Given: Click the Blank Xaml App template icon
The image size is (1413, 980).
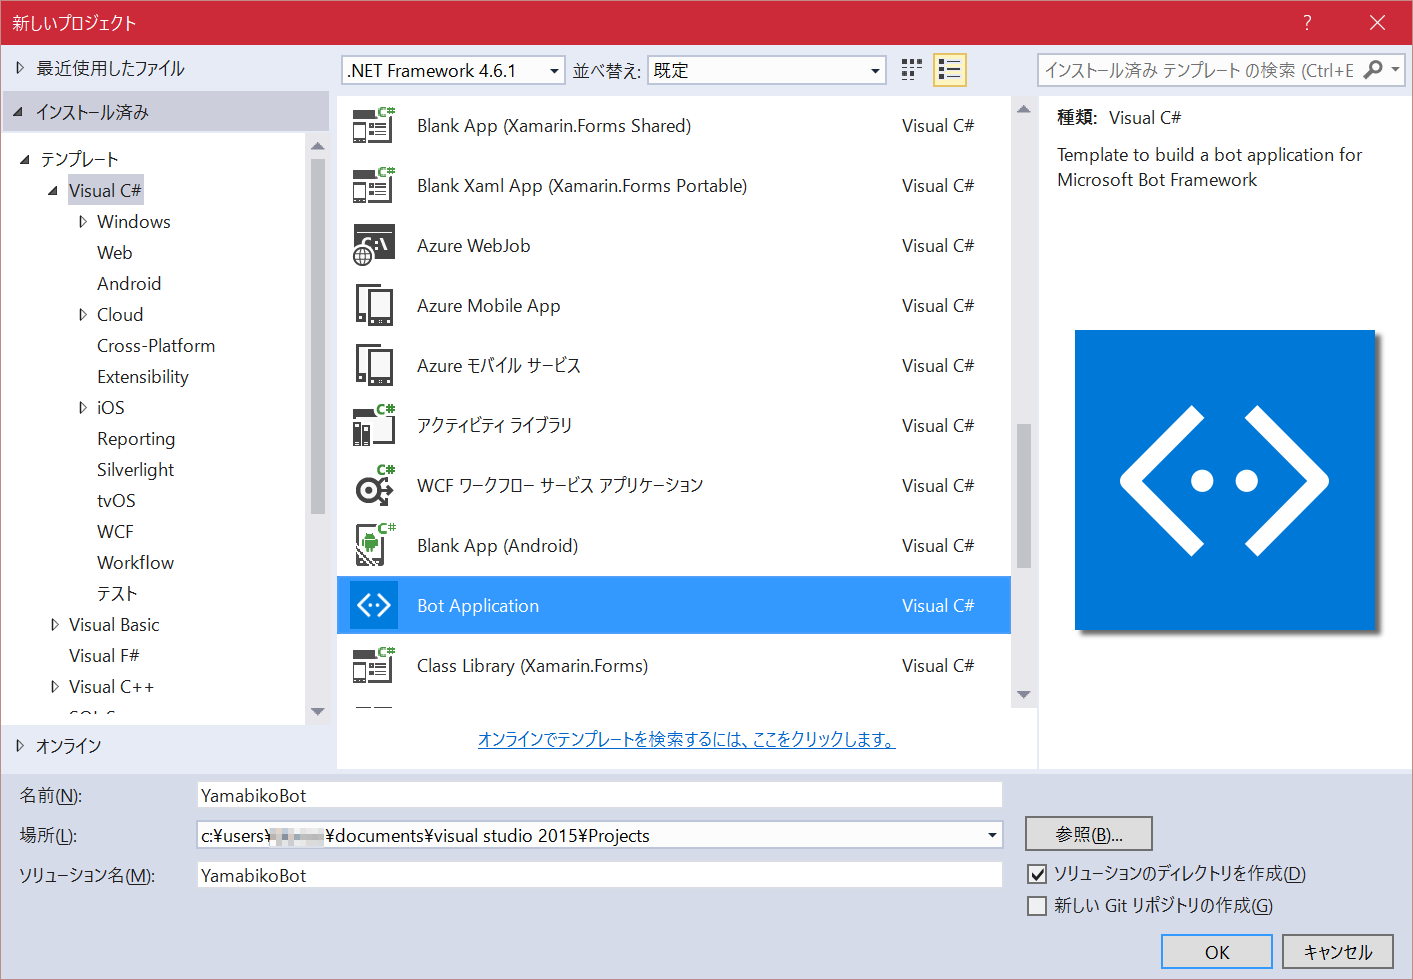Looking at the screenshot, I should pyautogui.click(x=374, y=186).
